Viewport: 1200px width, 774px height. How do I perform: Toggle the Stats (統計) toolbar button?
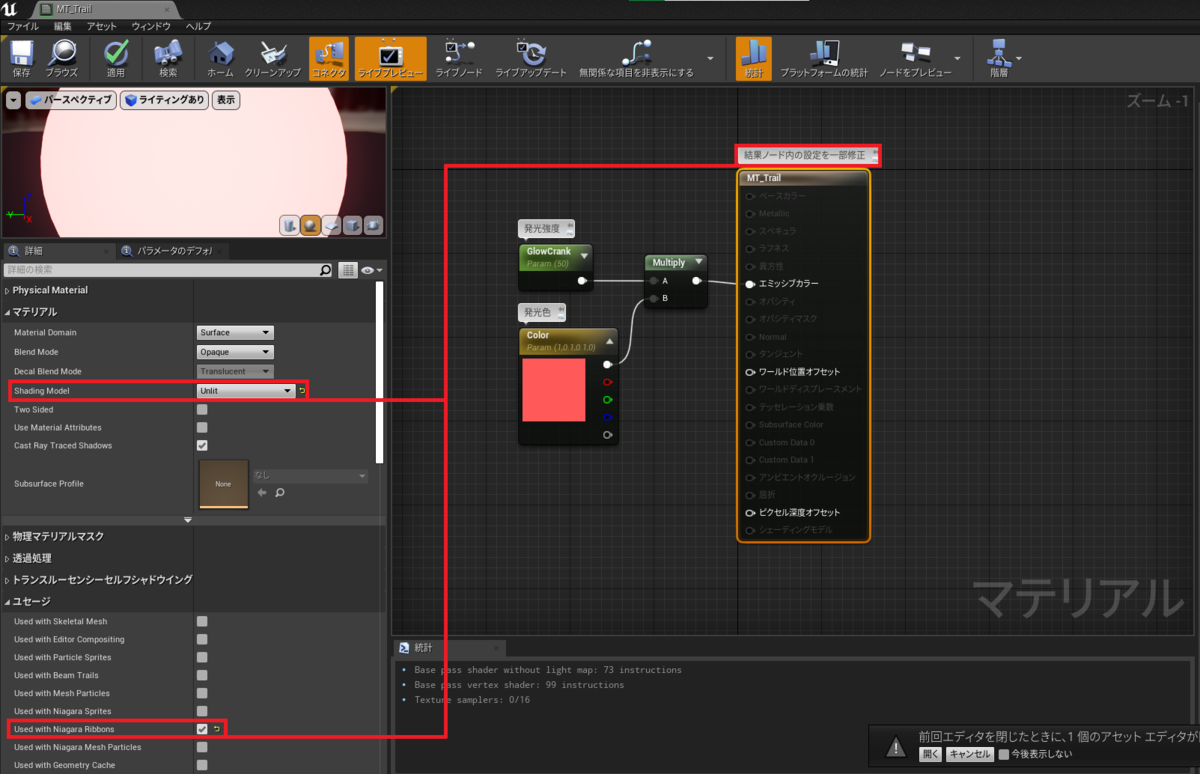(754, 58)
